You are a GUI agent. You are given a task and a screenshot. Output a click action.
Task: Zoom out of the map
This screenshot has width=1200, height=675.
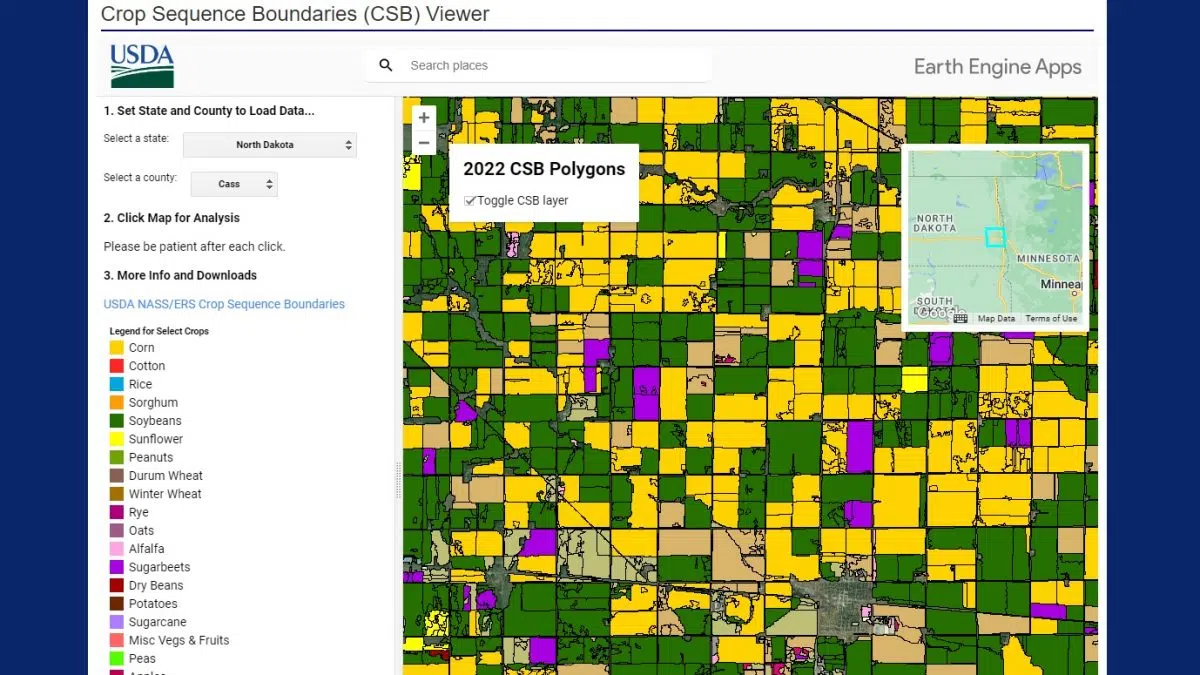[x=424, y=142]
